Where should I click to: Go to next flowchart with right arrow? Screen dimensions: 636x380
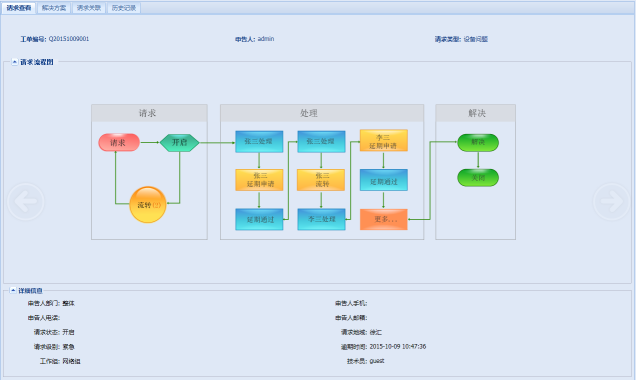click(x=611, y=202)
